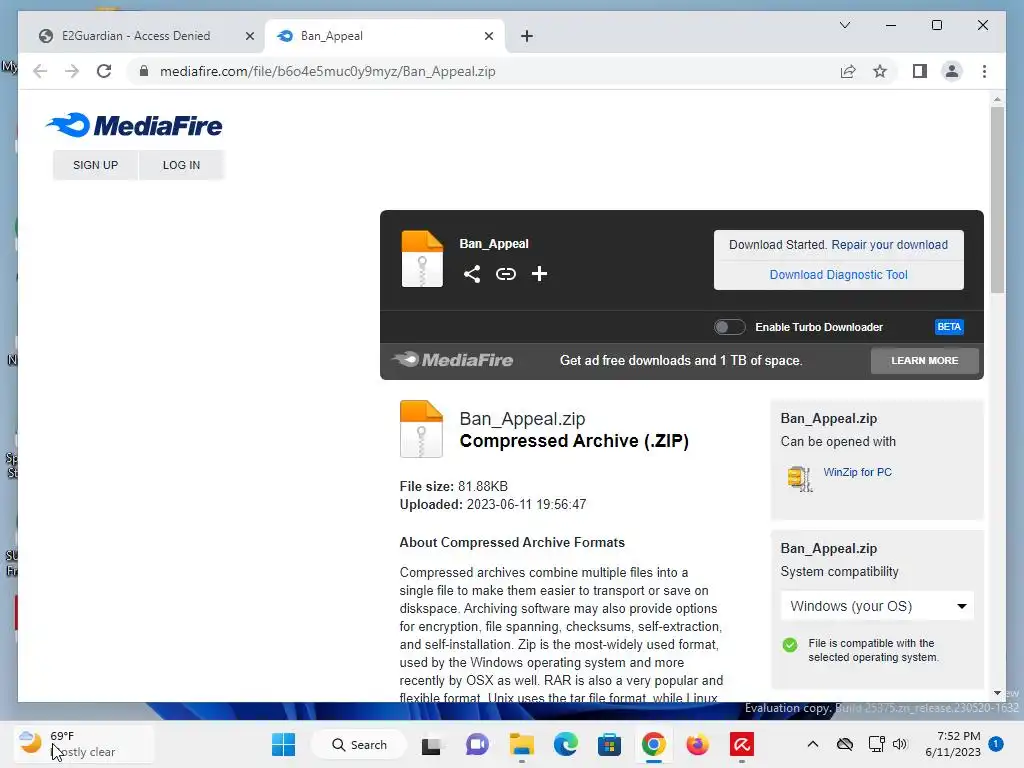
Task: Click the LOG IN button
Action: click(x=182, y=165)
